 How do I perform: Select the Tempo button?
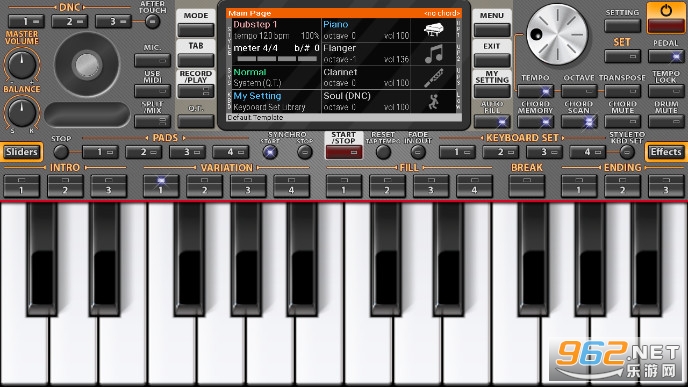point(535,91)
